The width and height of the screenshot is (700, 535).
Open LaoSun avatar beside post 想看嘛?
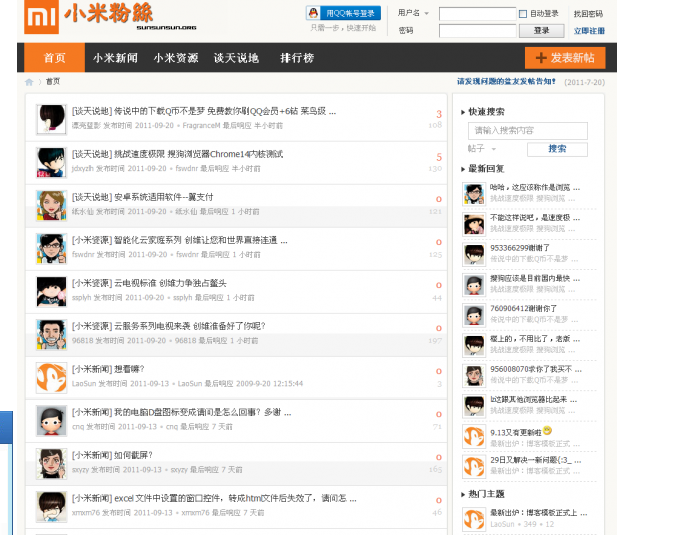51,378
